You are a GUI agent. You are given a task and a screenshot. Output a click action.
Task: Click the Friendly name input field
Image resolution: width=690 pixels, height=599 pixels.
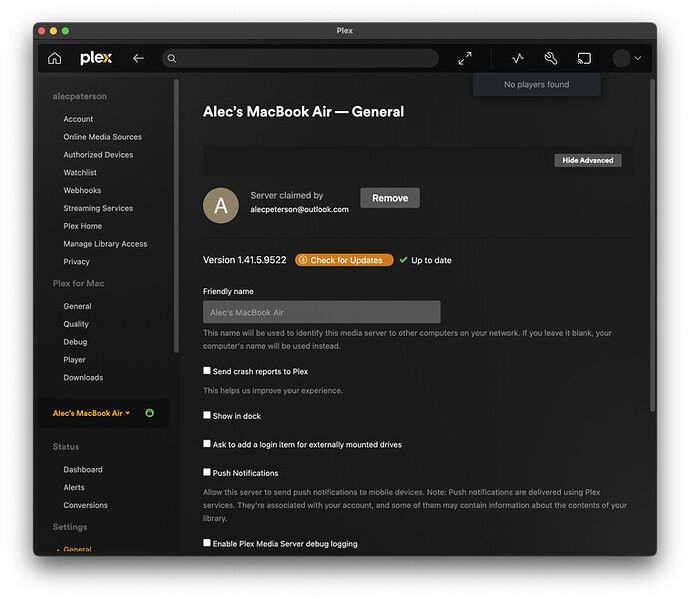322,312
